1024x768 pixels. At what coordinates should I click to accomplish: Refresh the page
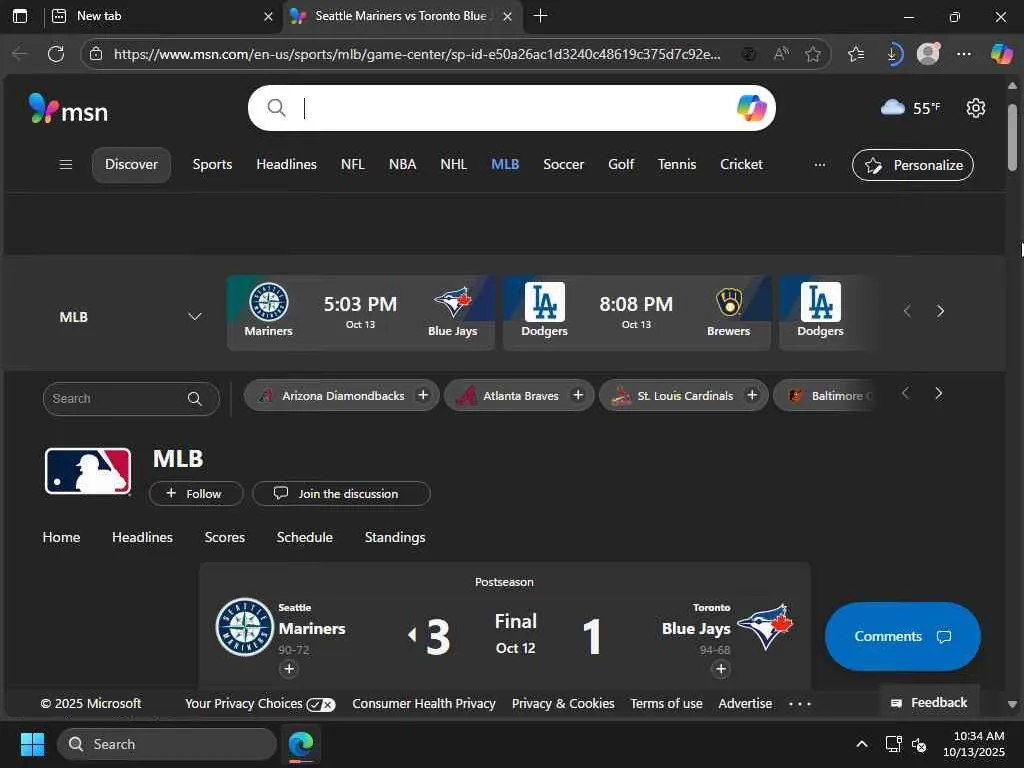click(x=56, y=54)
